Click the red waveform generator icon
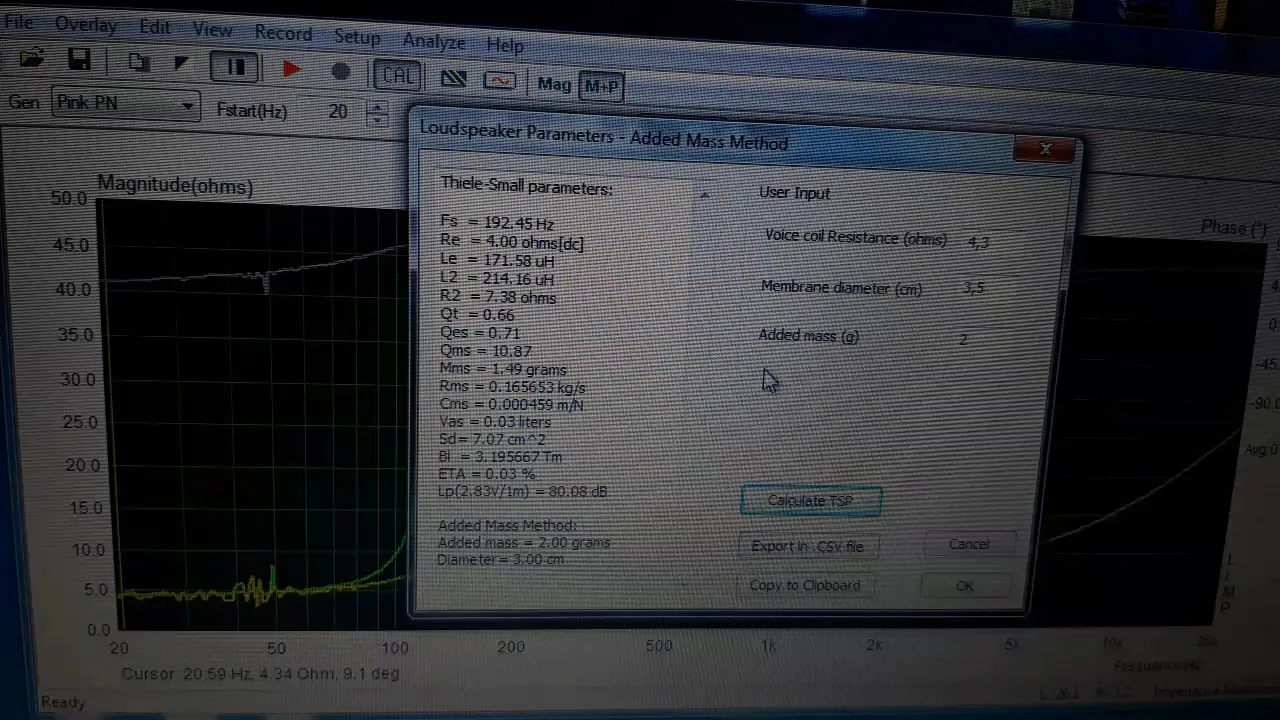The image size is (1280, 720). (500, 80)
